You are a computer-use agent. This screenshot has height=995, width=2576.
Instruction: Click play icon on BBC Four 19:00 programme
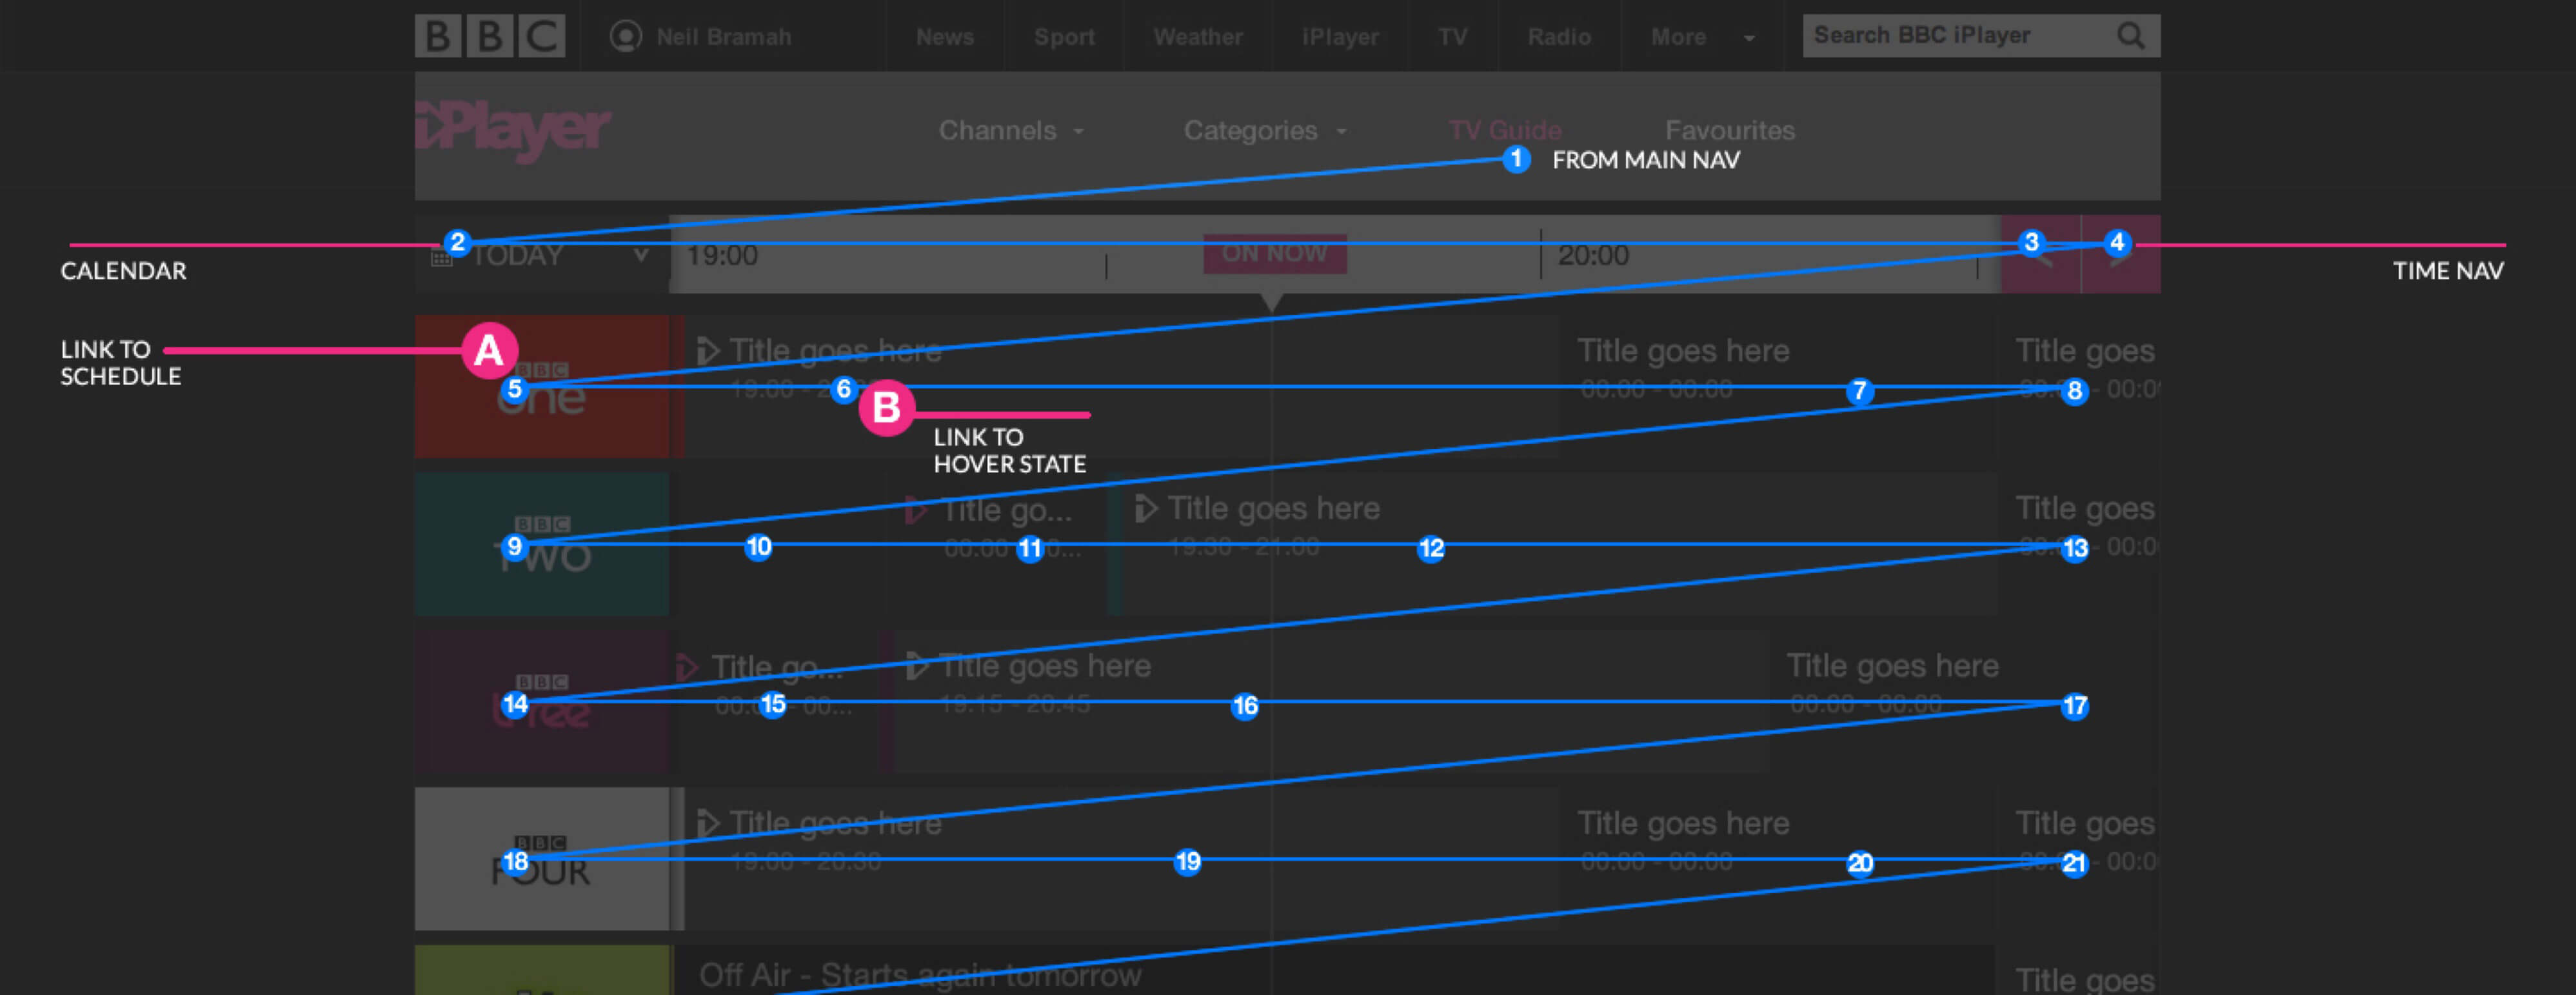pyautogui.click(x=708, y=823)
